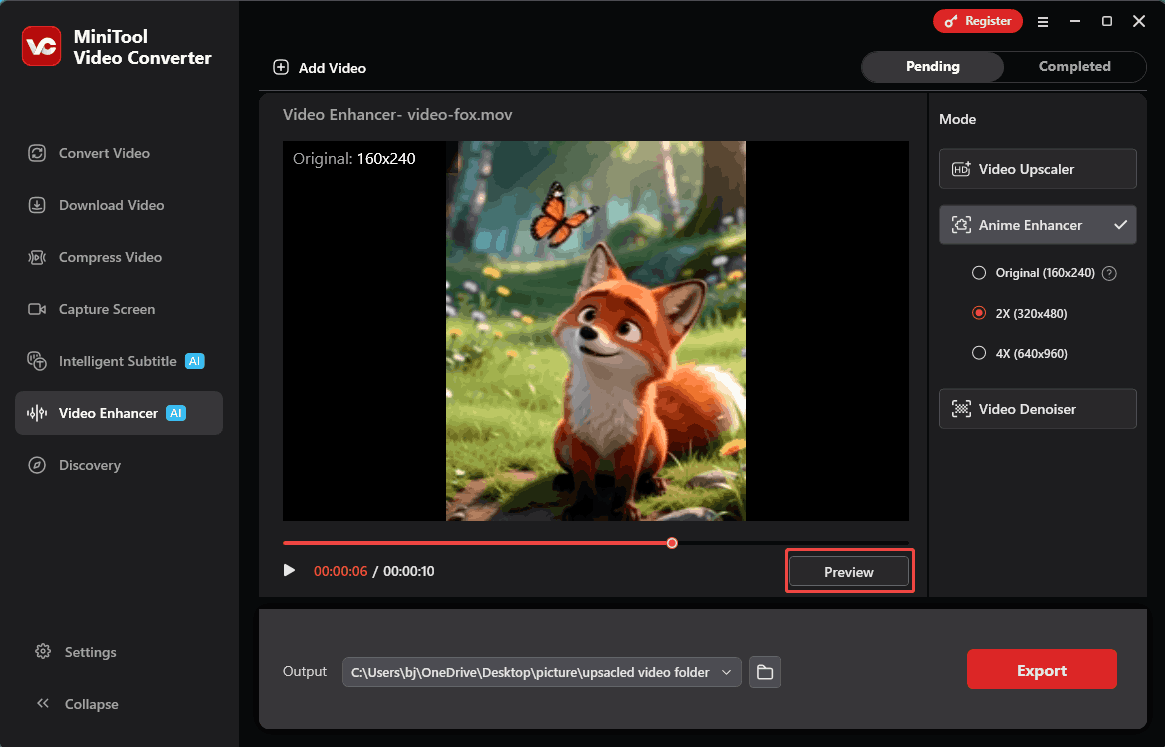The image size is (1165, 747).
Task: Click the Download Video arrow icon
Action: [x=37, y=205]
